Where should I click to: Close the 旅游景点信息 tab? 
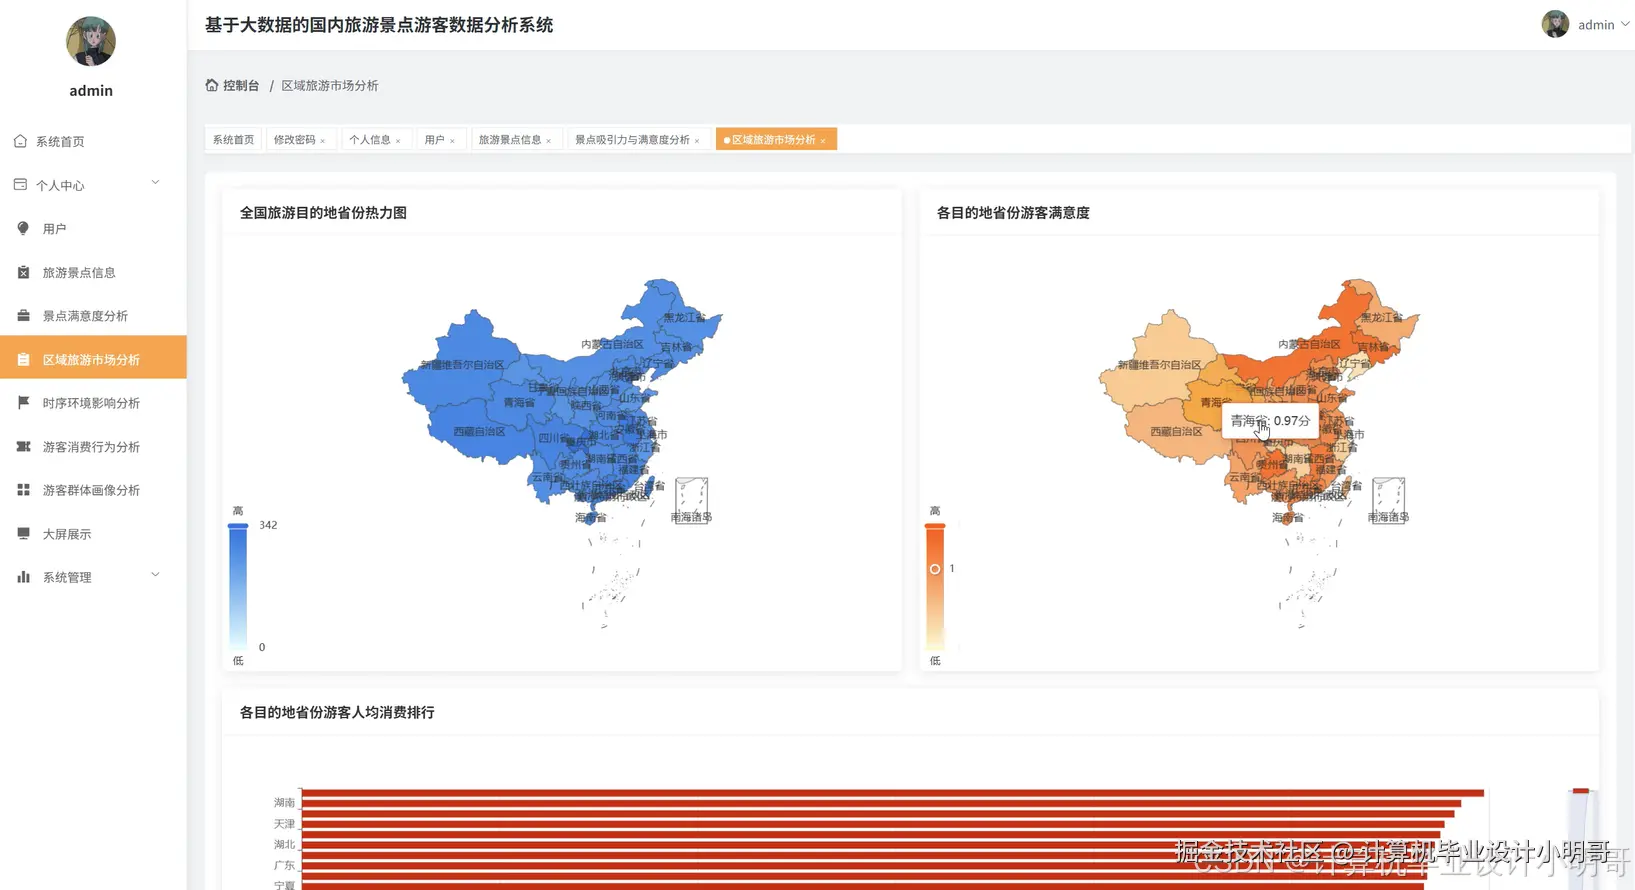[549, 141]
